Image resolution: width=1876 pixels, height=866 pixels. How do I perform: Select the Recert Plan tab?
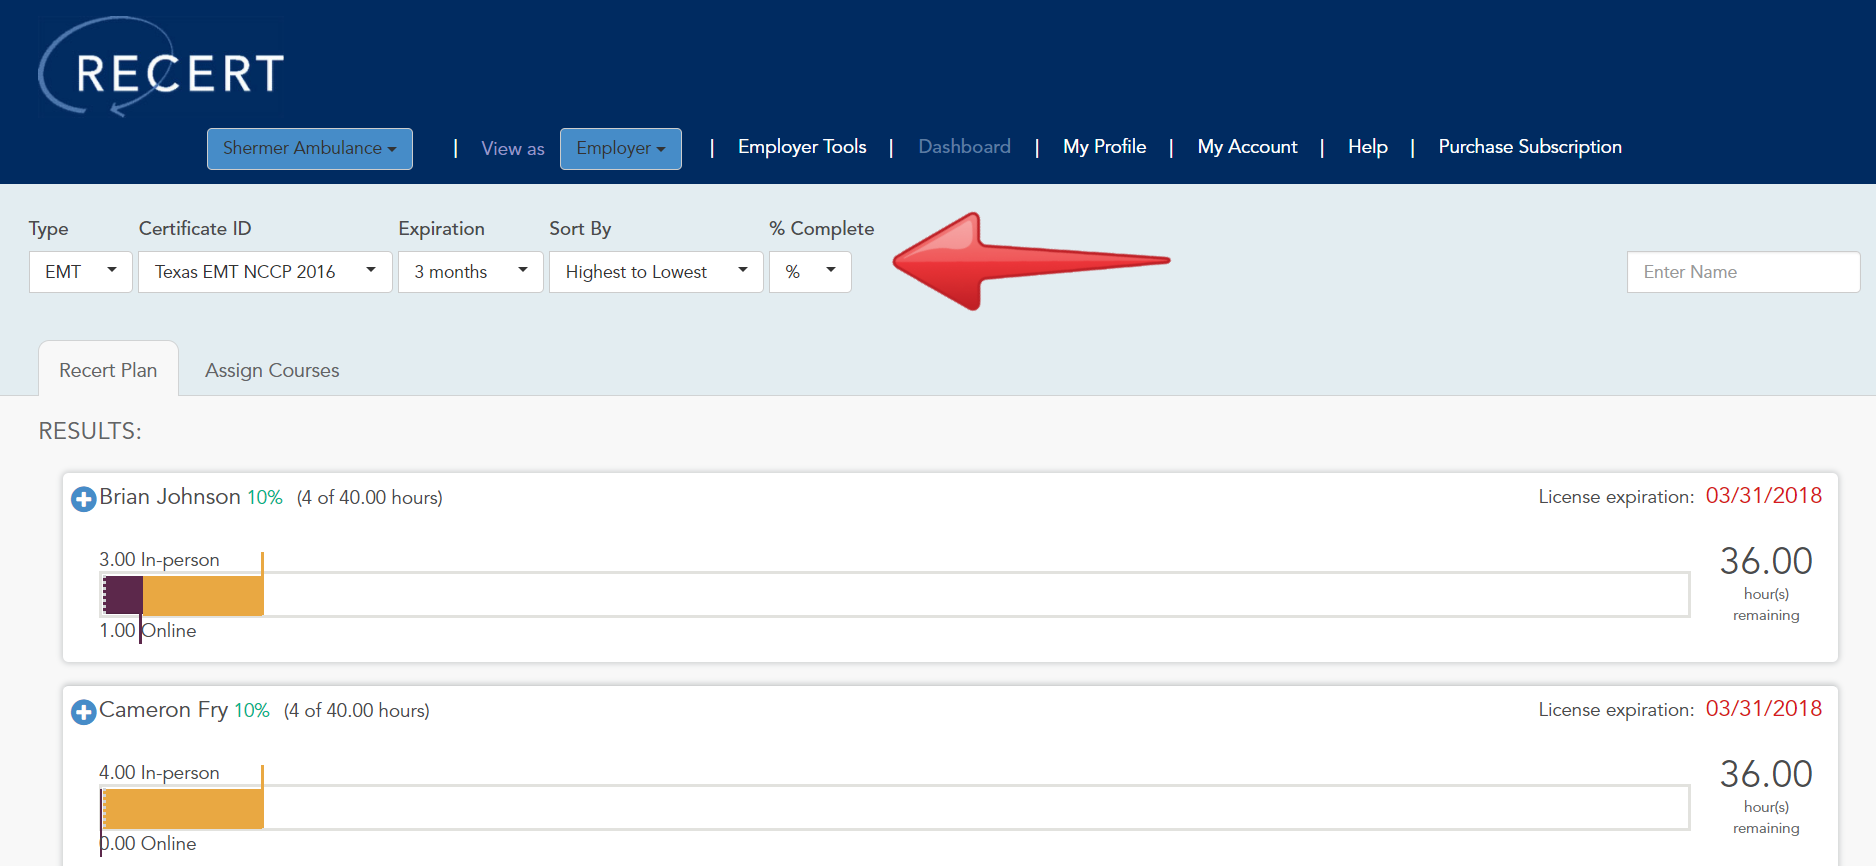point(108,370)
